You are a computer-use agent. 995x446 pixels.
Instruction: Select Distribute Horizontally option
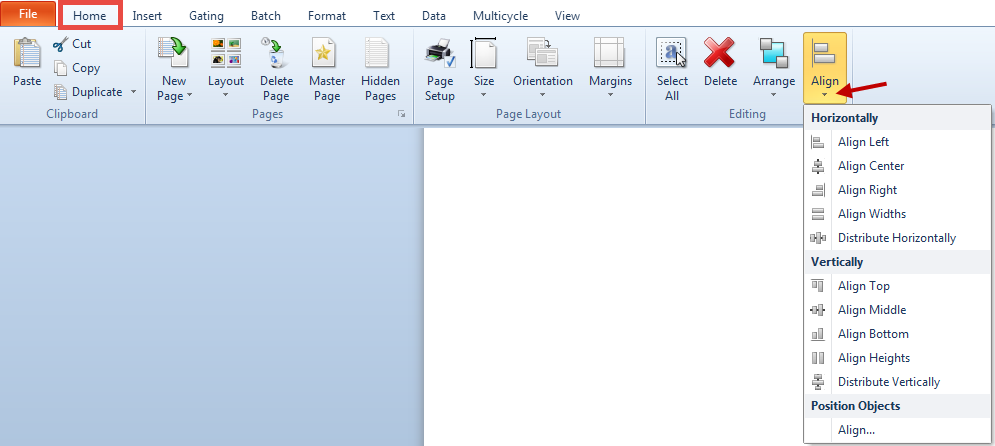pyautogui.click(x=896, y=238)
